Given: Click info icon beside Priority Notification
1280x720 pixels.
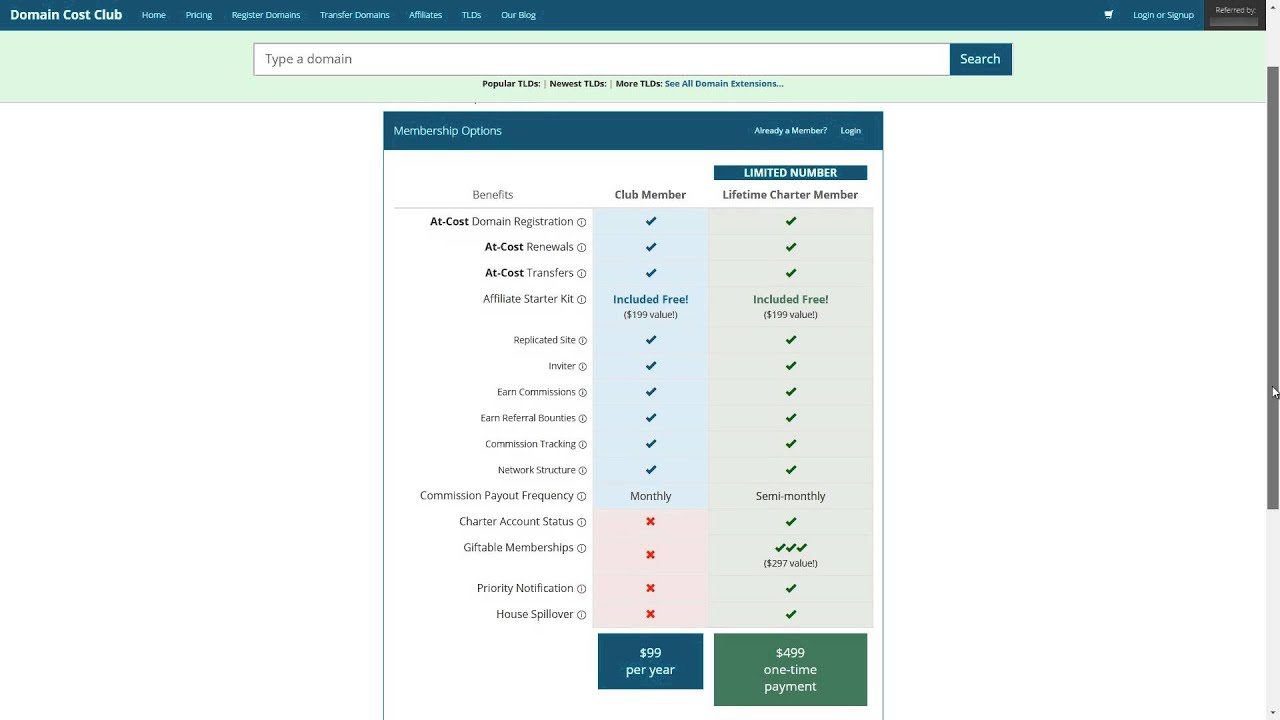Looking at the screenshot, I should click(581, 590).
